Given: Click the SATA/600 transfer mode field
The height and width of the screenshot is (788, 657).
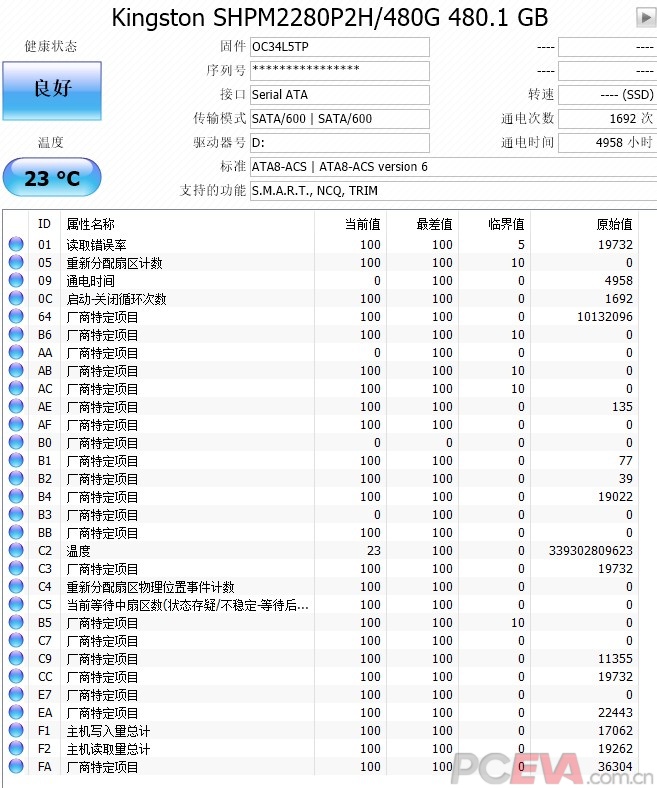Looking at the screenshot, I should tap(340, 119).
